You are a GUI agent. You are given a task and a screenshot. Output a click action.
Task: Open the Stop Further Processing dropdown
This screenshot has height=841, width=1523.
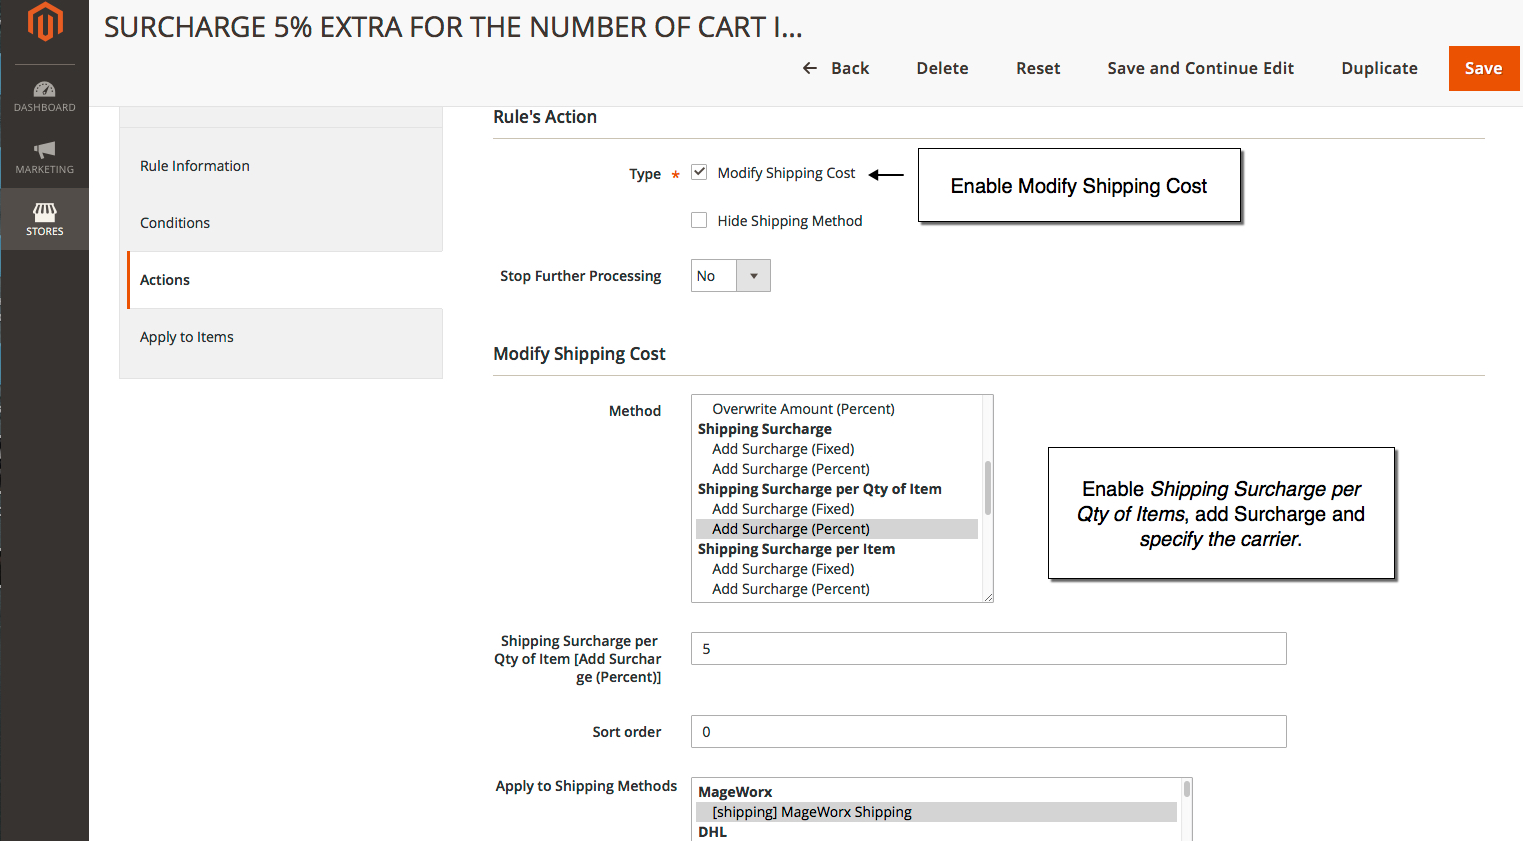point(753,275)
